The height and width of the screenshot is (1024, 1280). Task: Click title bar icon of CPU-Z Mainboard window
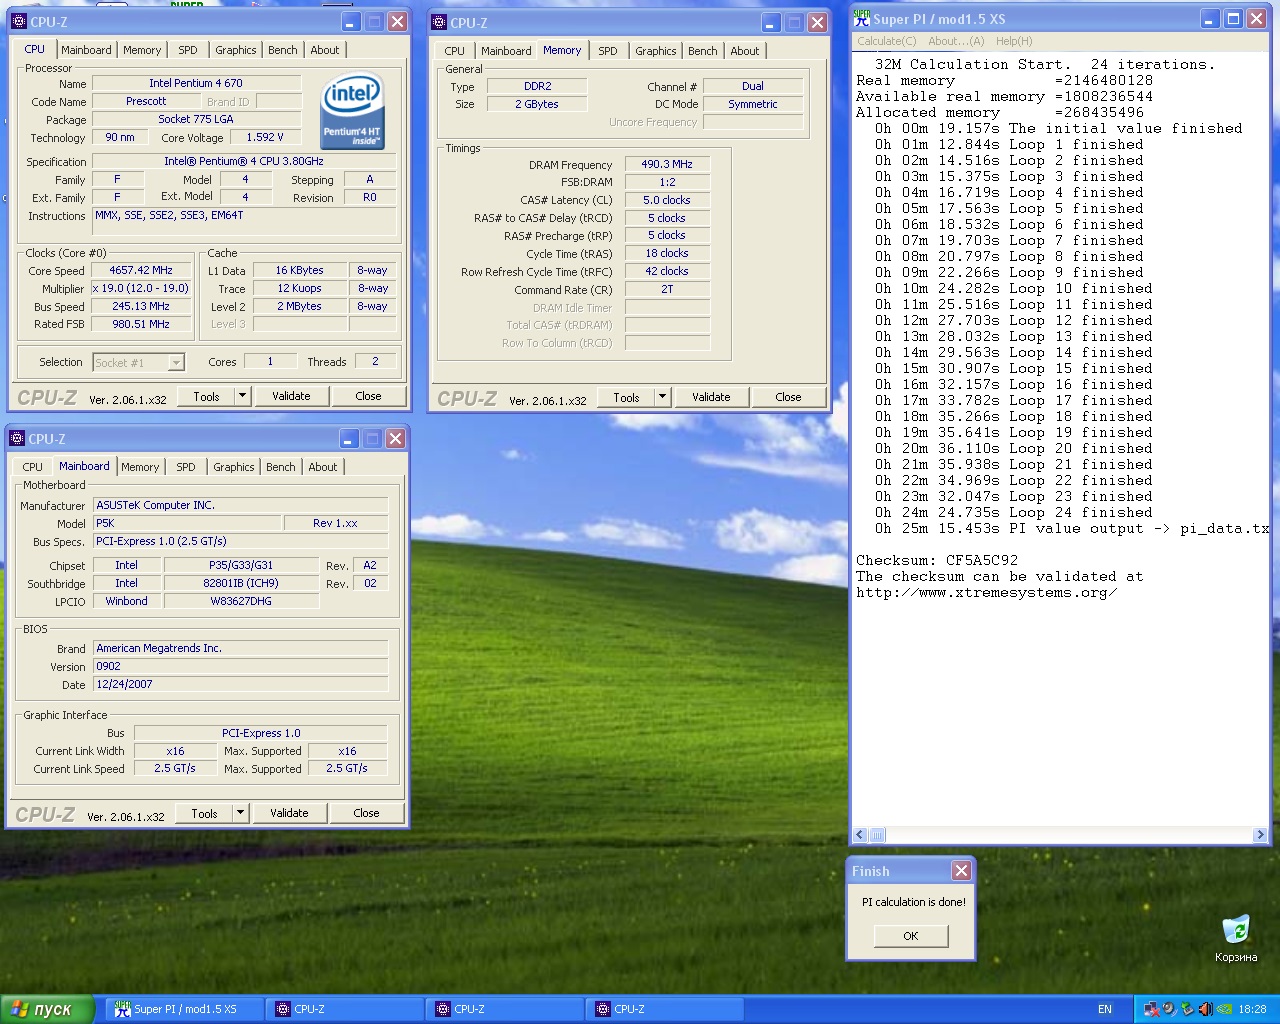[17, 438]
